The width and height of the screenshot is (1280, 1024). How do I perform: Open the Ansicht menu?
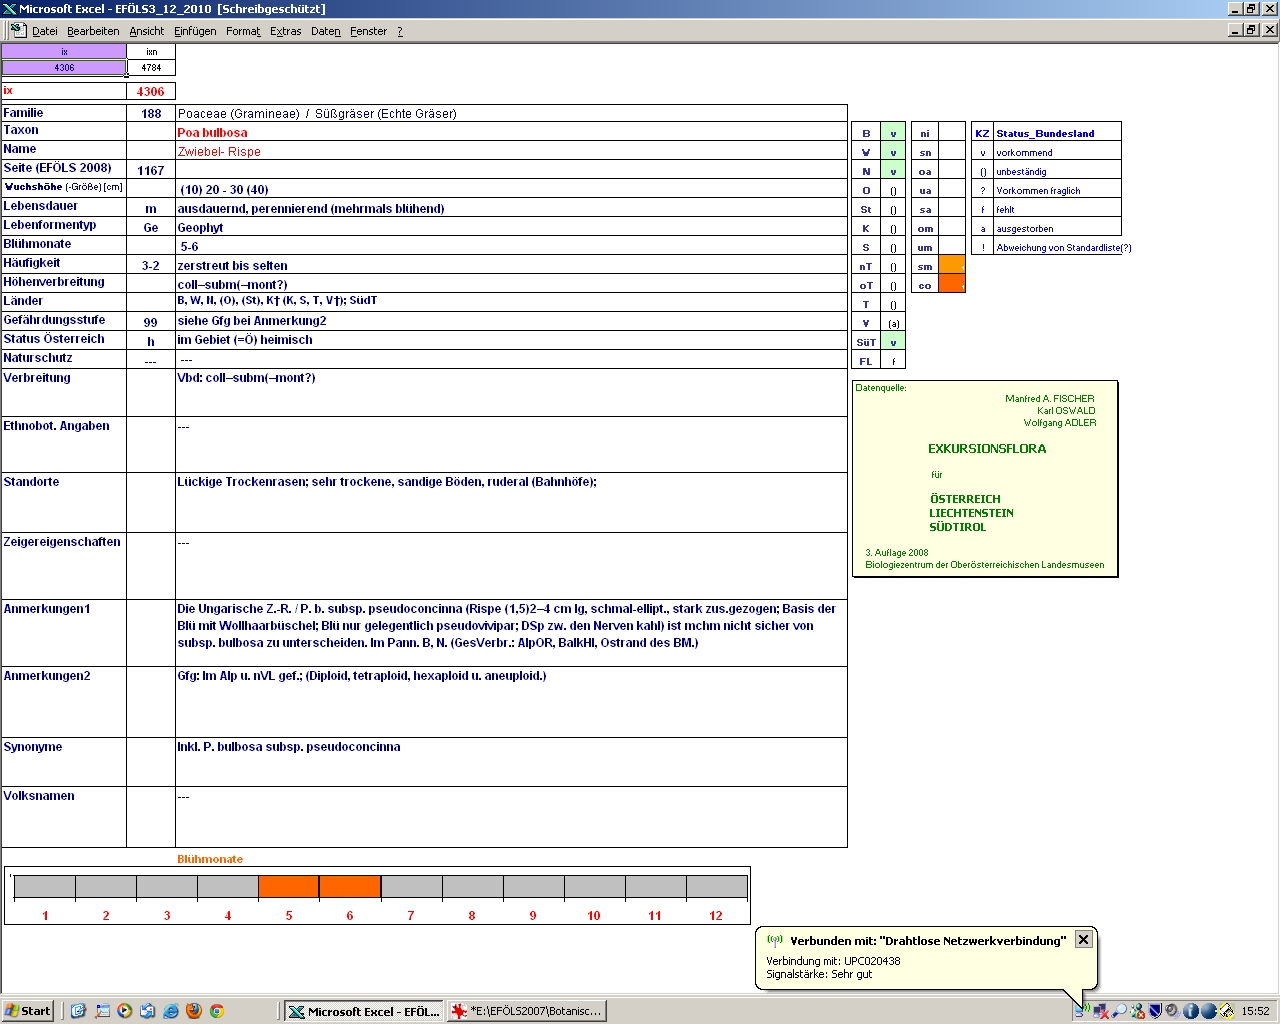coord(146,31)
